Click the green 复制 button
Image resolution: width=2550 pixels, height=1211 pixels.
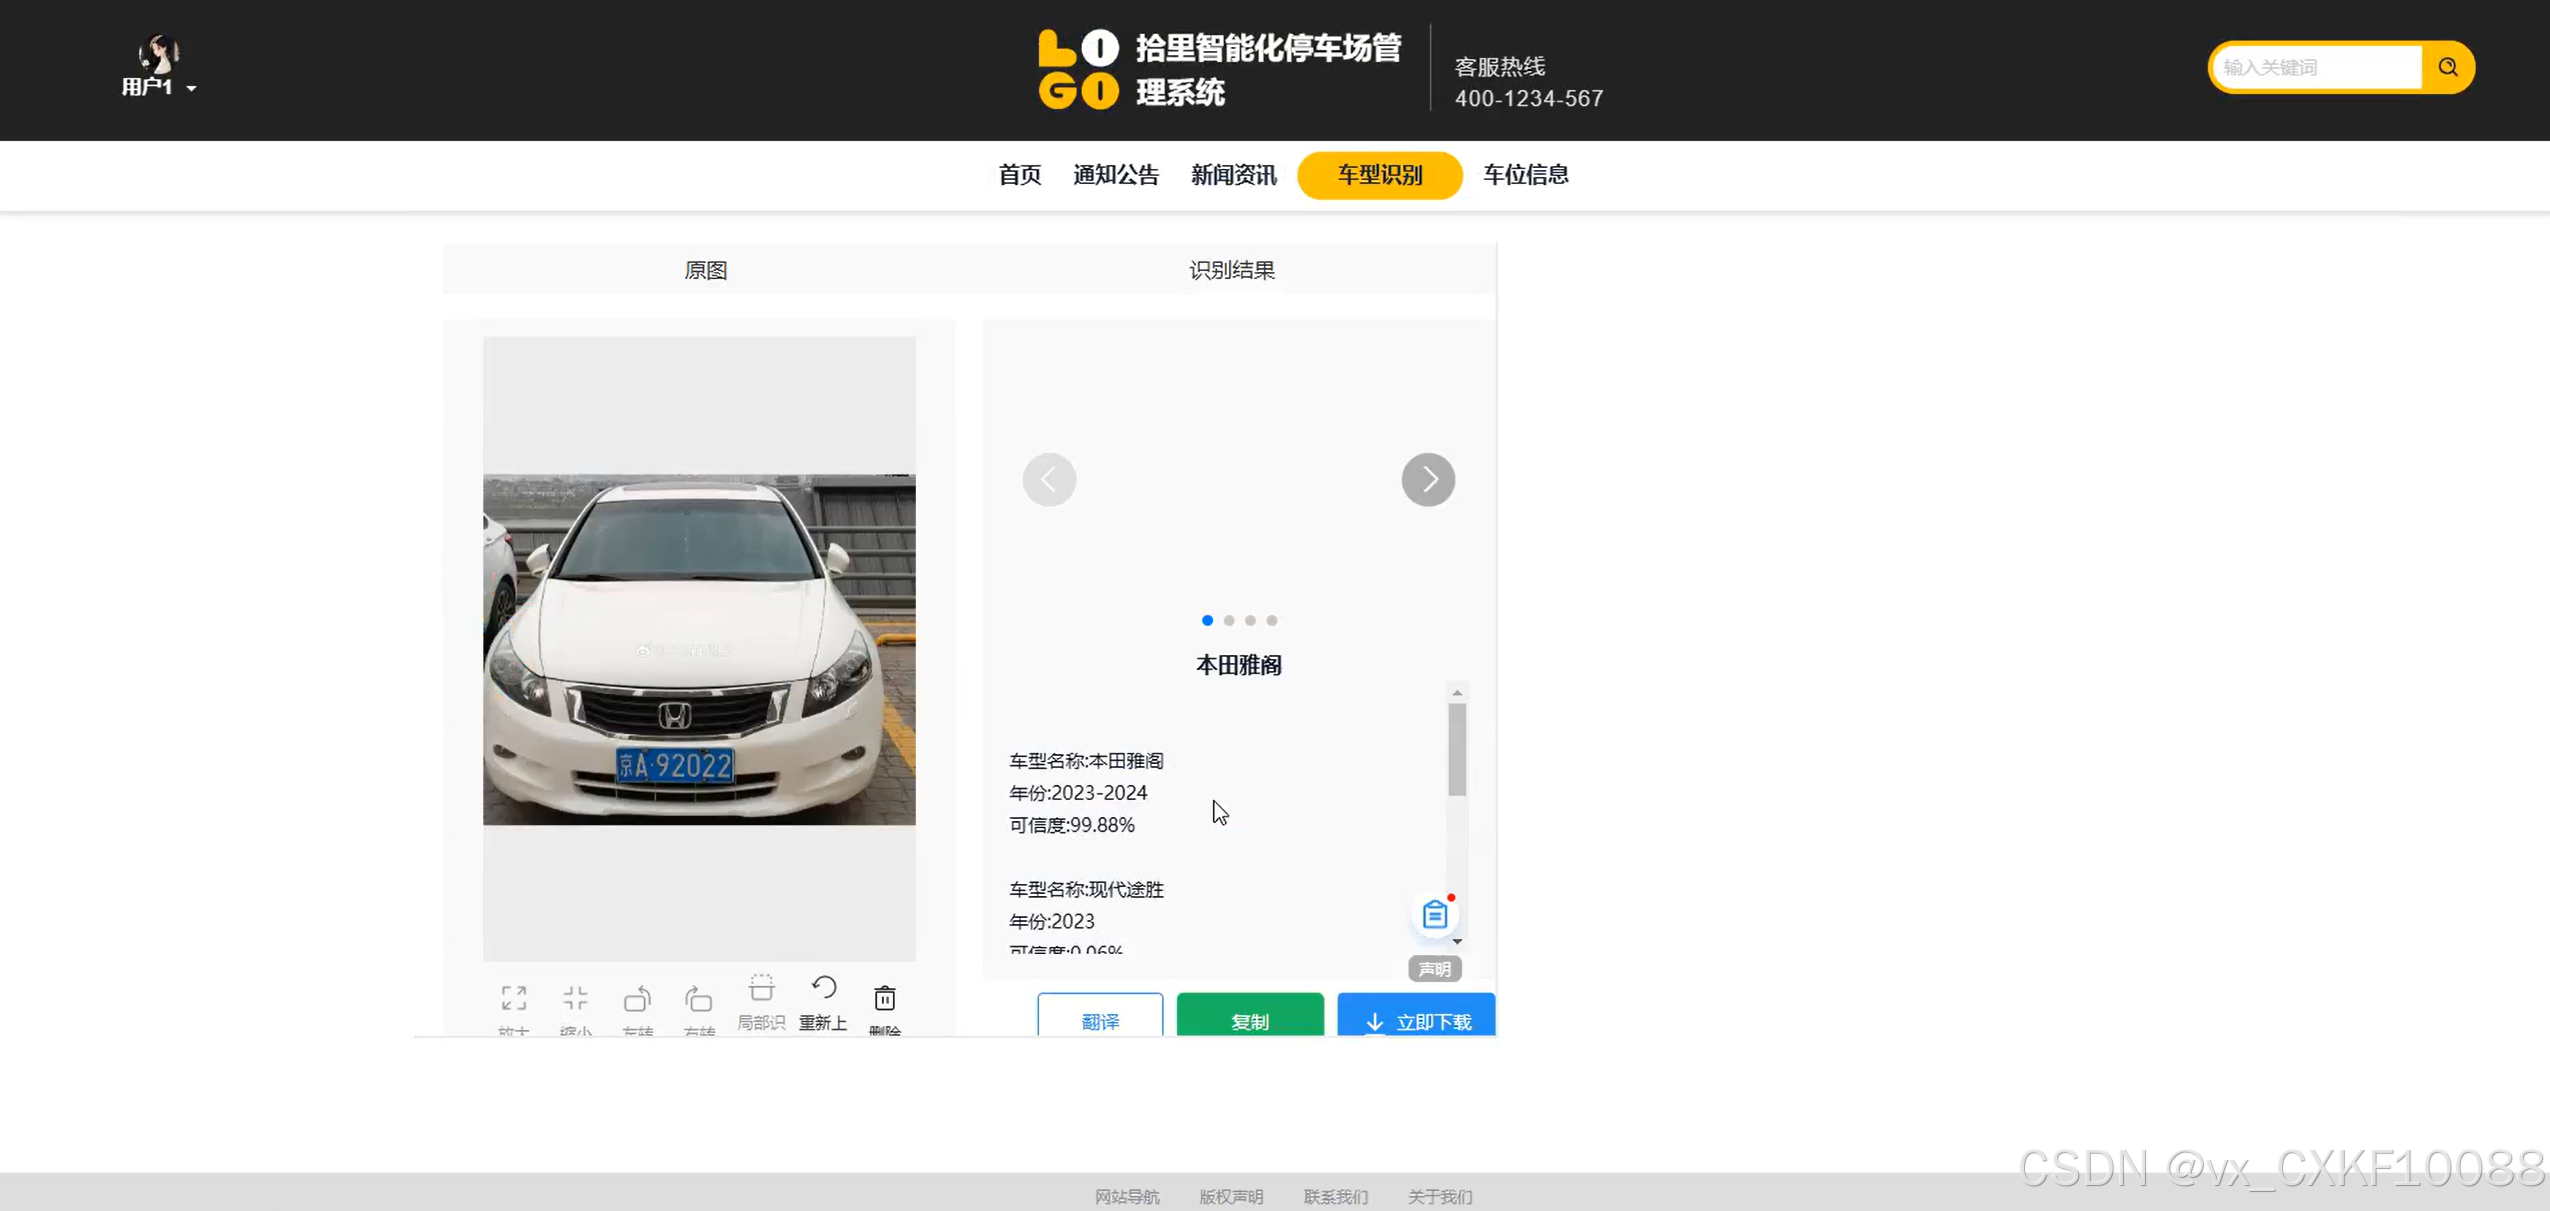pyautogui.click(x=1249, y=1019)
